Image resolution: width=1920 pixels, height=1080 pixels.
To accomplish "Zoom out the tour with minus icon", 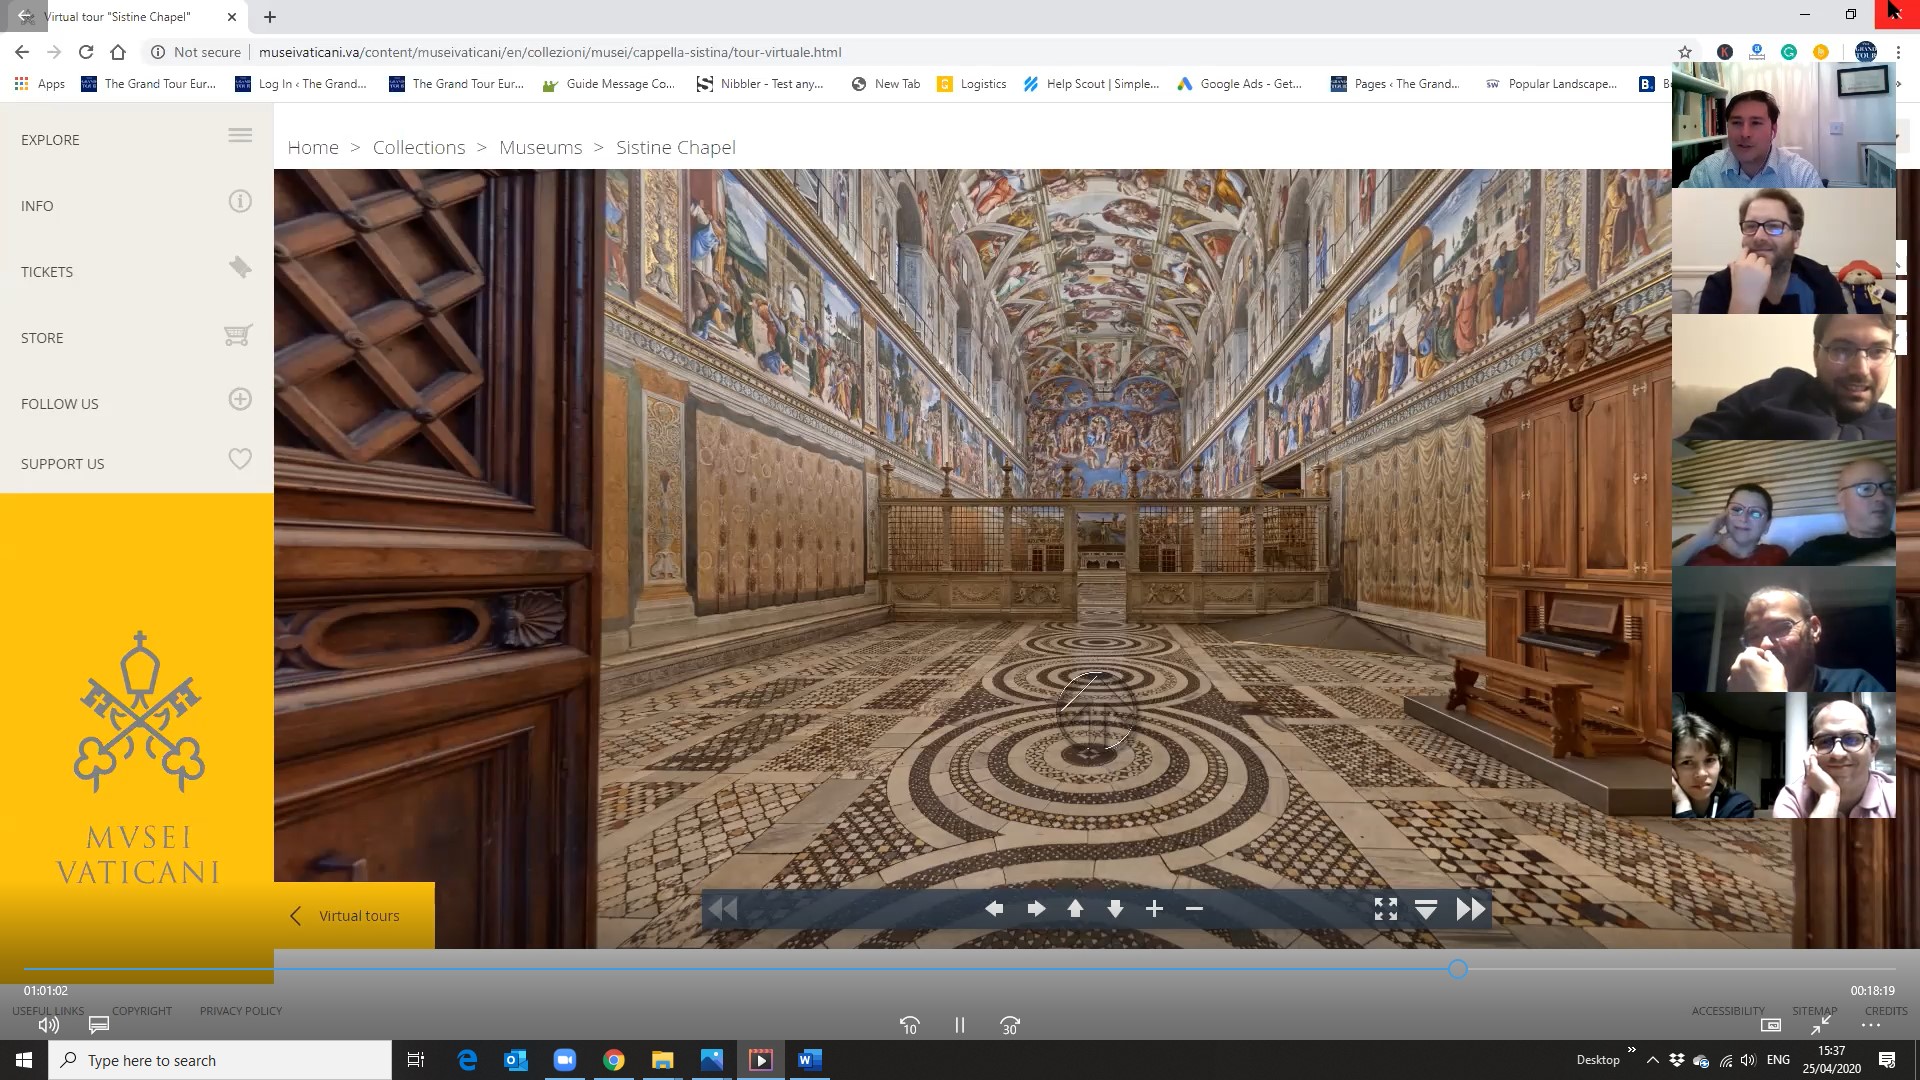I will (1194, 909).
